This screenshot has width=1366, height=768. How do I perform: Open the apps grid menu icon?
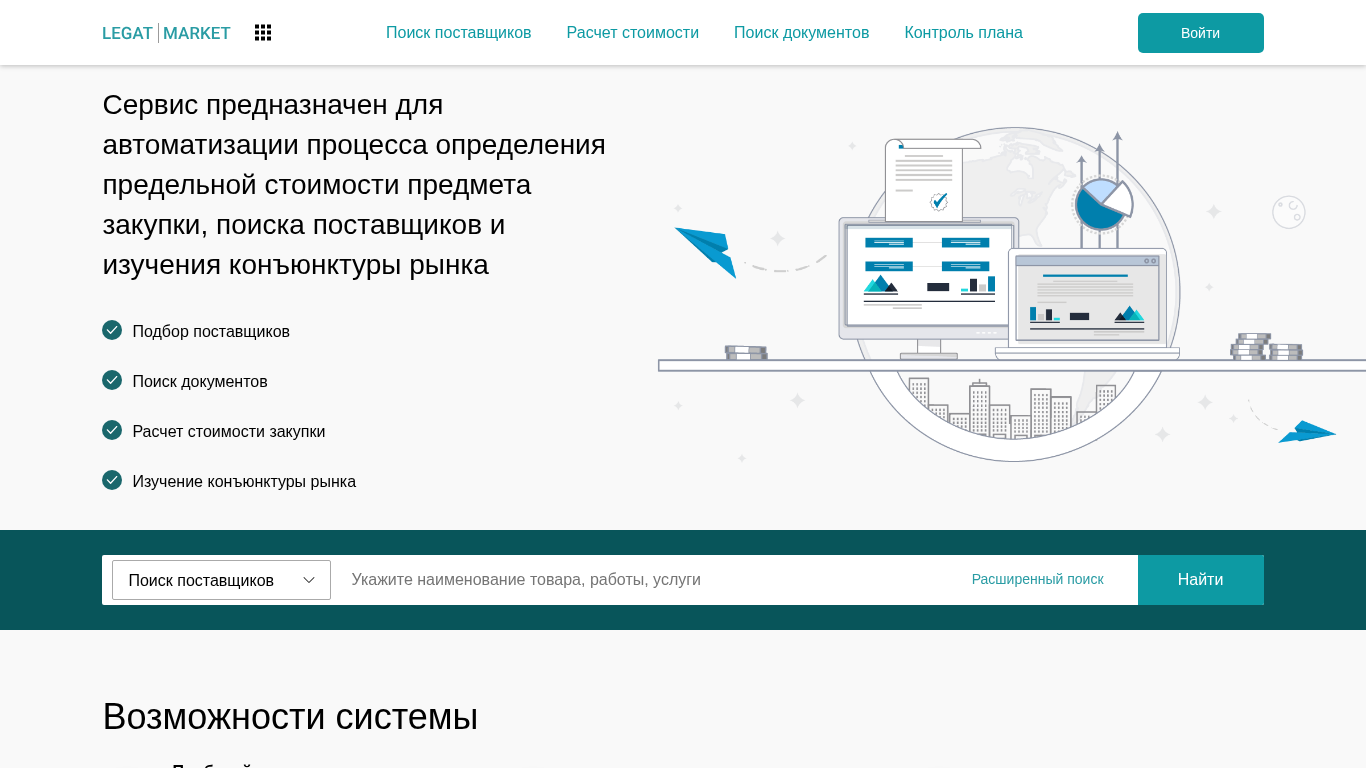click(x=263, y=33)
